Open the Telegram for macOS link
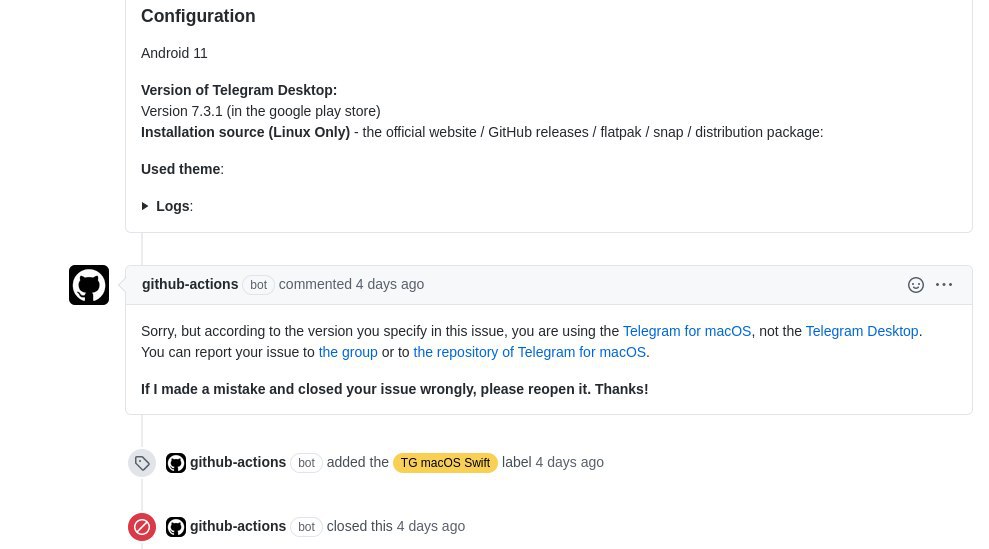The height and width of the screenshot is (549, 989). (687, 331)
